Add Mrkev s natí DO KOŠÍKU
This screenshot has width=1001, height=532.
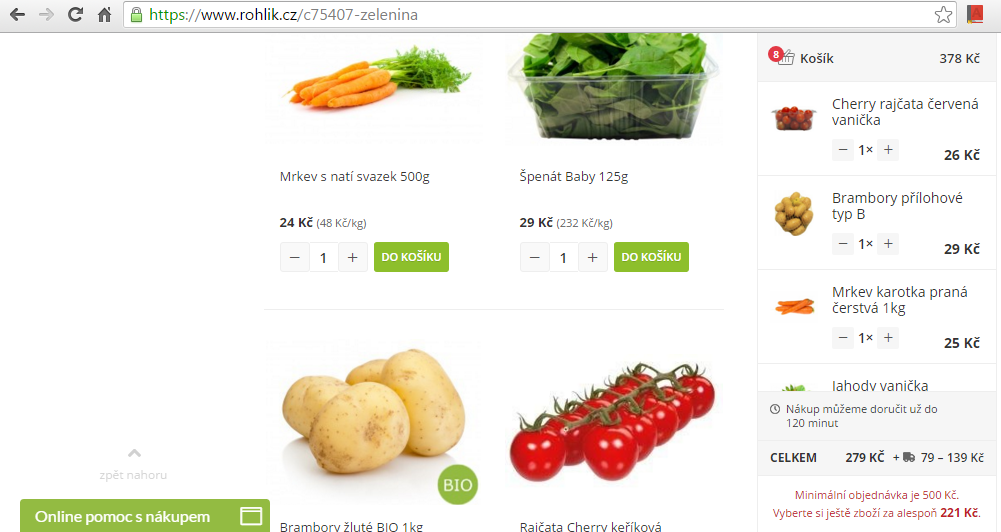[411, 257]
